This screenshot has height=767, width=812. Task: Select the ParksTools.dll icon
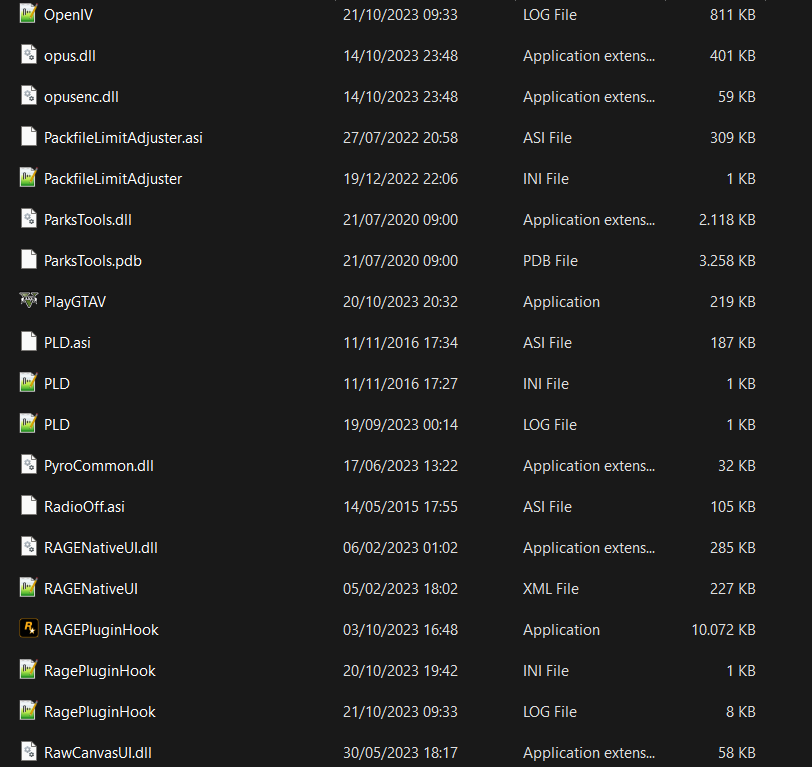tap(28, 219)
